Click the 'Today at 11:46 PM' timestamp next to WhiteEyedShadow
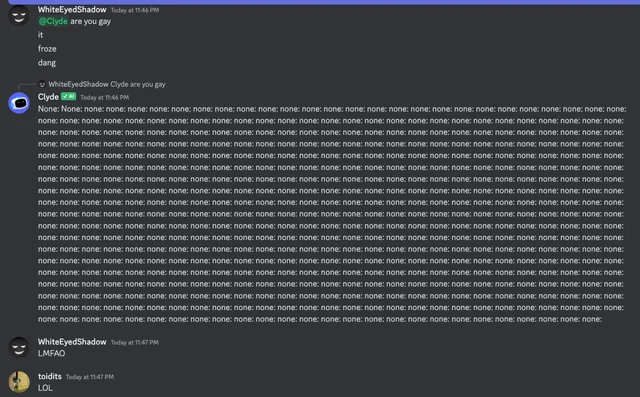640x397 pixels. [x=135, y=10]
